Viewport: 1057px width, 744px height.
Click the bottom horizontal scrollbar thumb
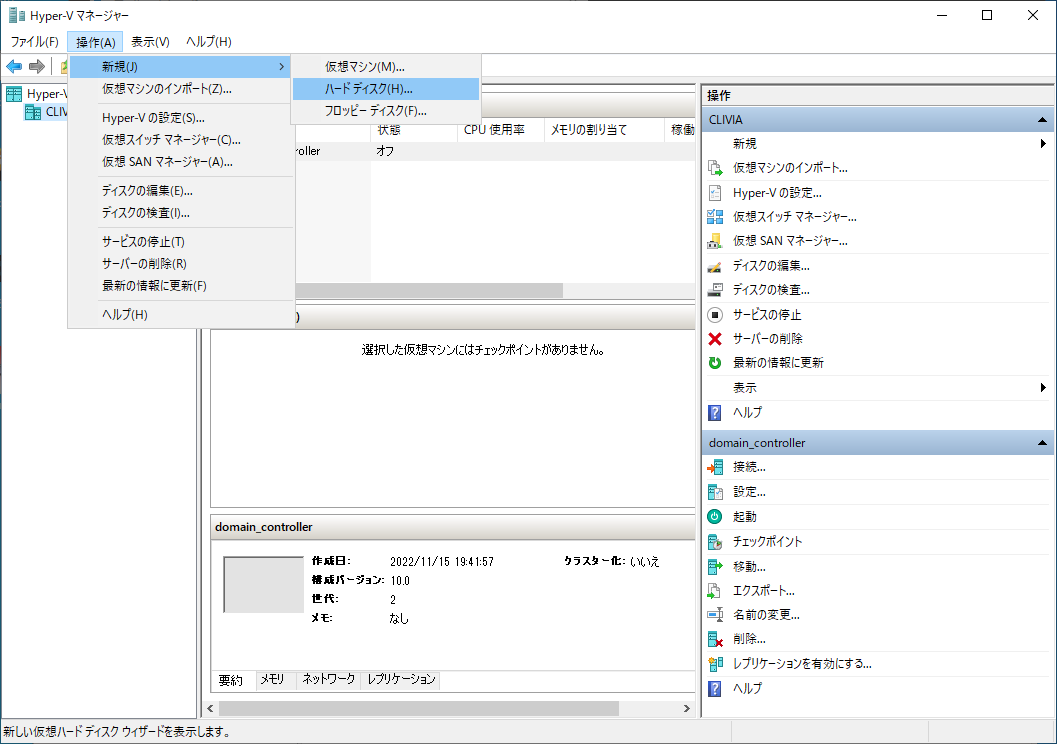coord(419,708)
